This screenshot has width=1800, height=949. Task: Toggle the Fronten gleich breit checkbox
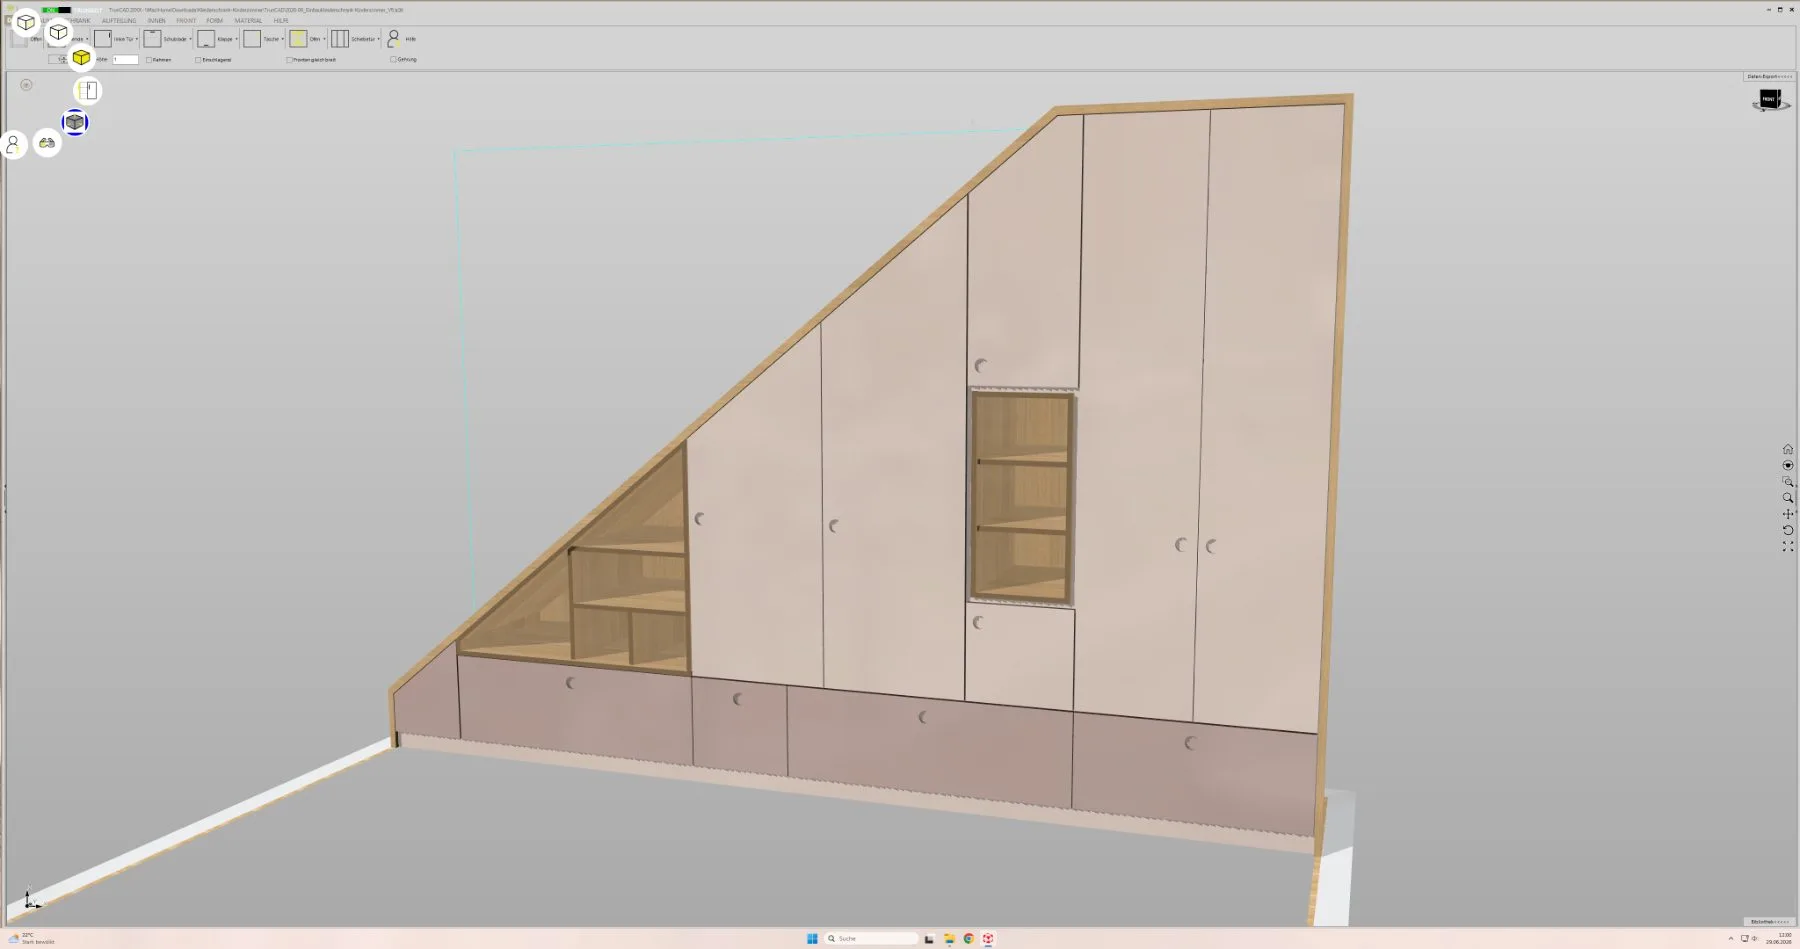[289, 60]
